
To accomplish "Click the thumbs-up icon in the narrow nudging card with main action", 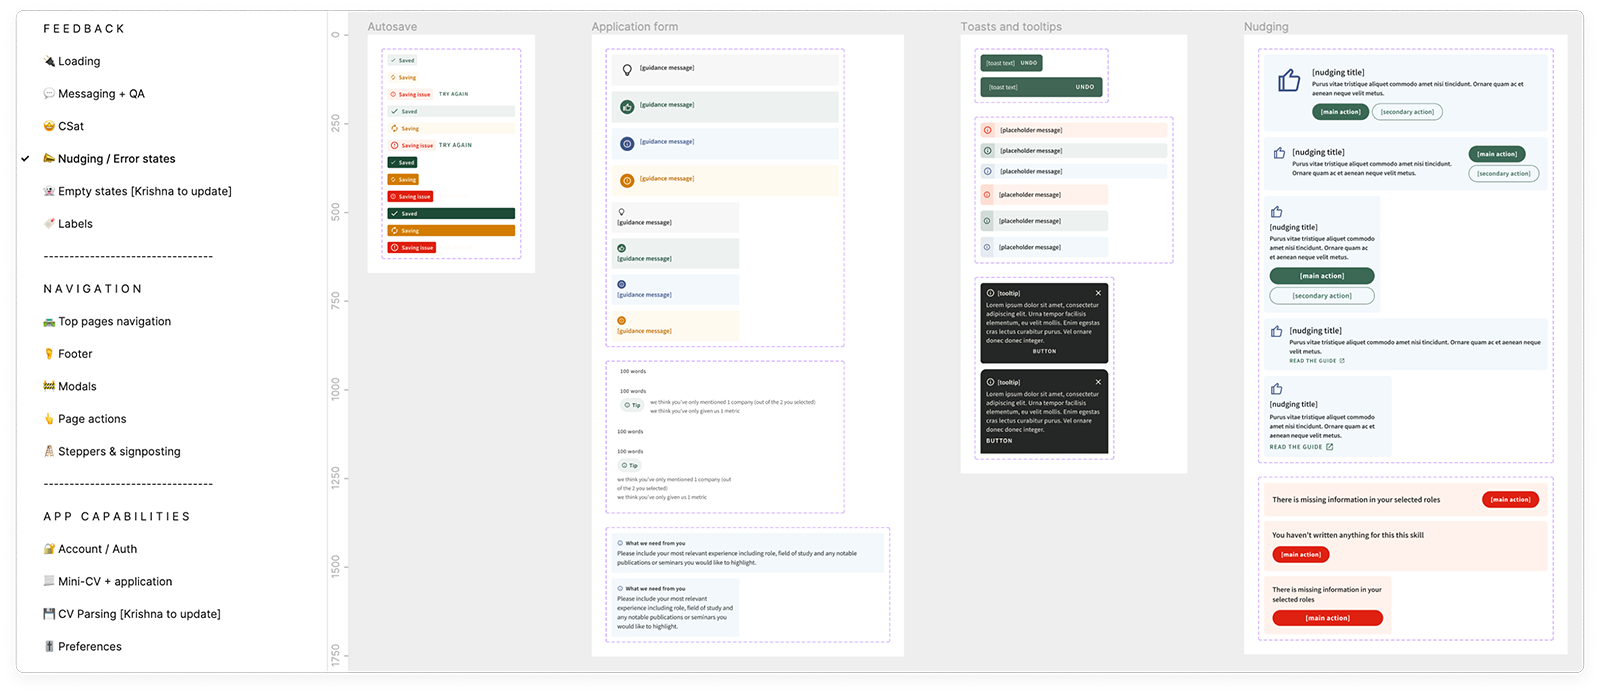I will pyautogui.click(x=1276, y=212).
